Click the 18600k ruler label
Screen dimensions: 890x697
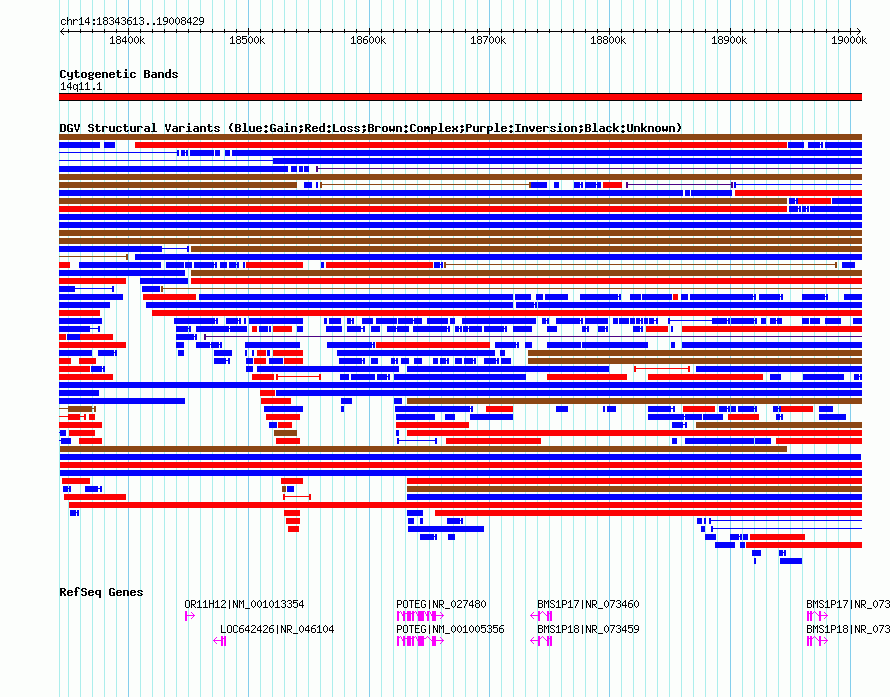click(x=368, y=40)
